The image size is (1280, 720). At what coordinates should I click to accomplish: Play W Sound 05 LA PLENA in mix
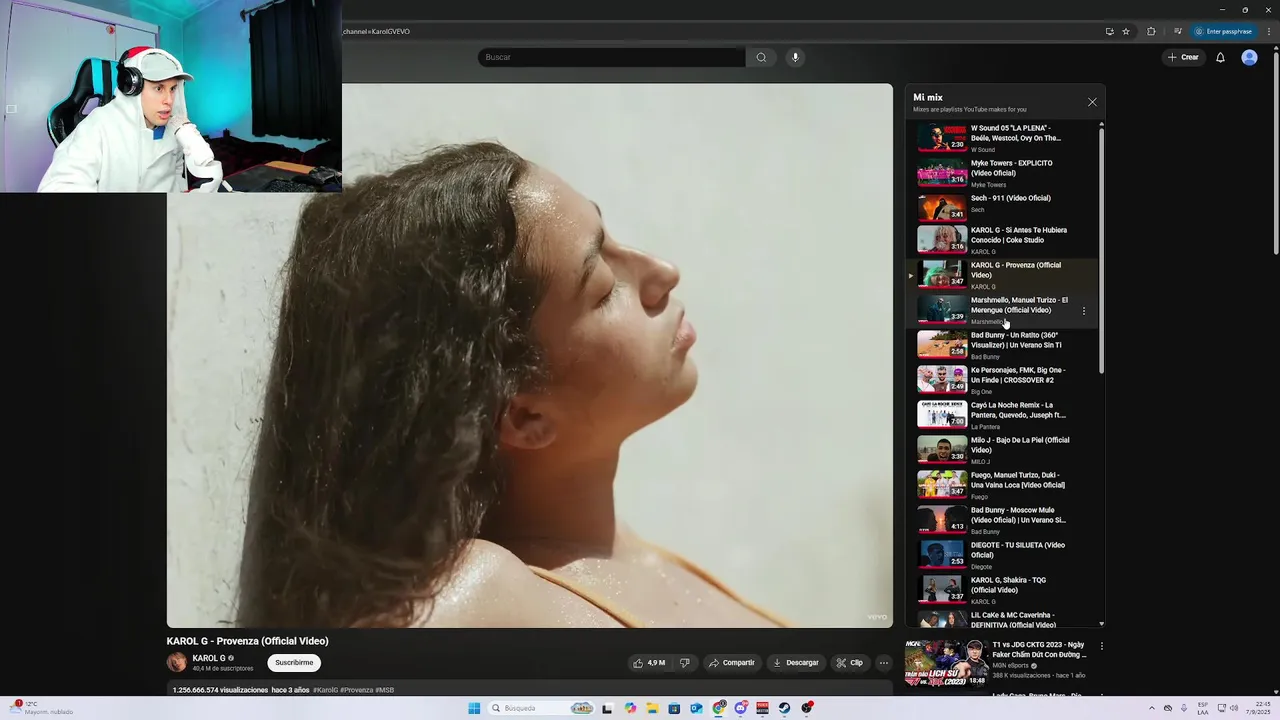tap(1003, 138)
